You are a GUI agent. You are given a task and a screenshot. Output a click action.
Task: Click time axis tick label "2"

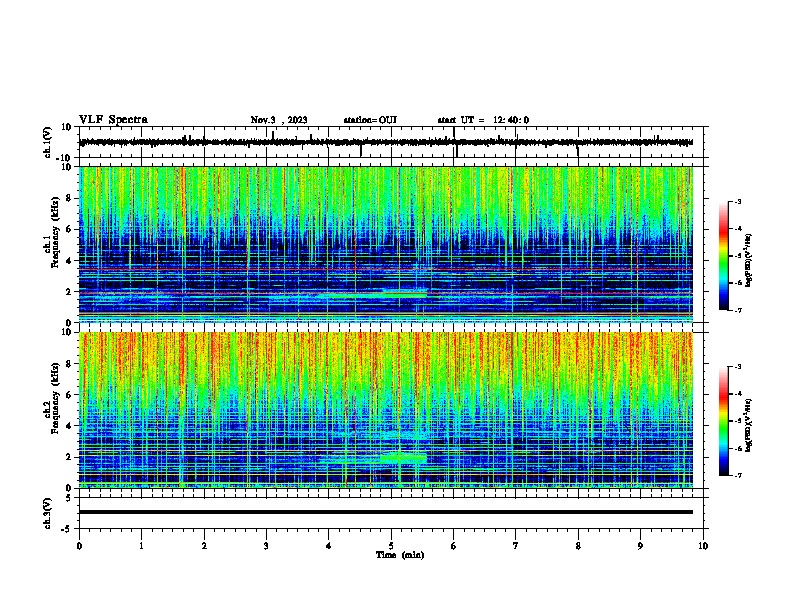pos(204,546)
